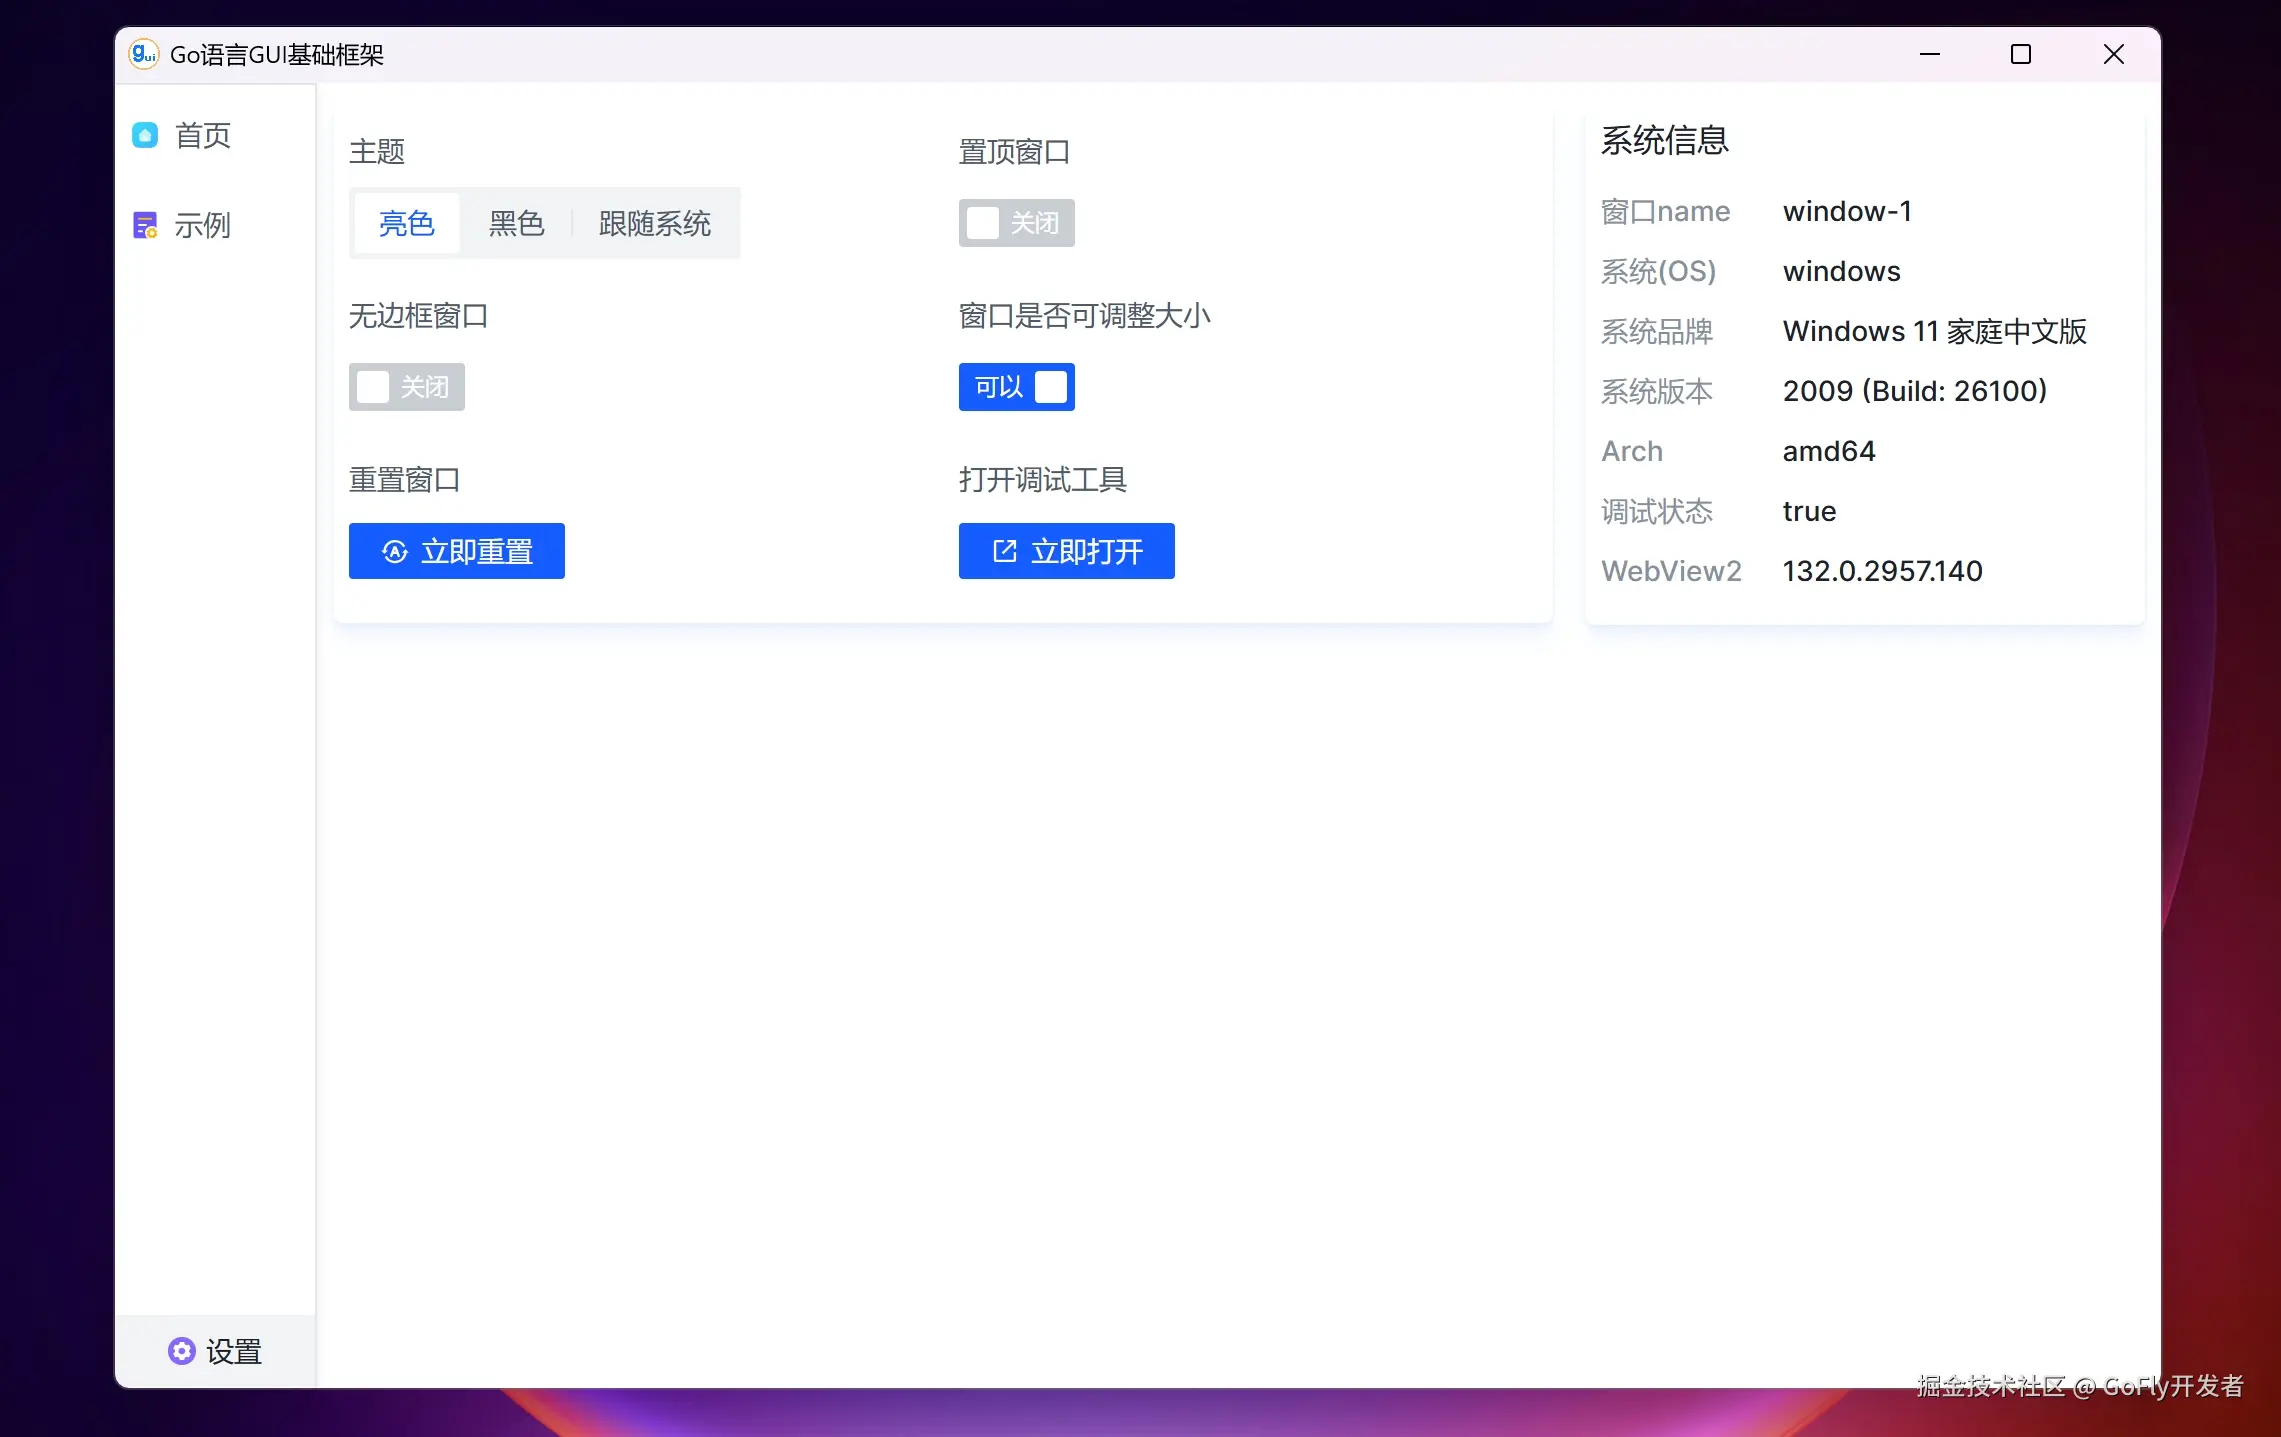Enable the 无边框窗口 borderless switch
The width and height of the screenshot is (2281, 1437).
click(406, 387)
